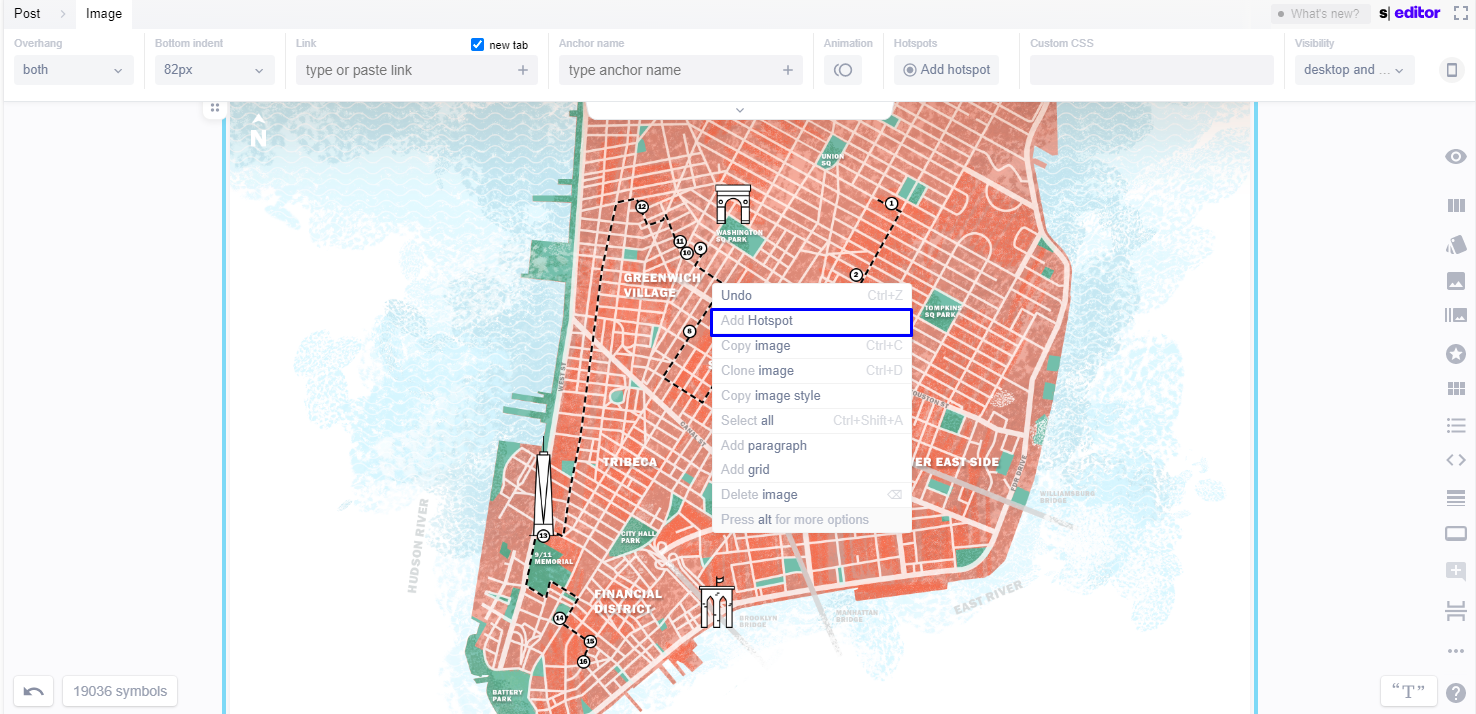This screenshot has height=714, width=1476.
Task: Uncheck the new tab checkbox
Action: (x=477, y=45)
